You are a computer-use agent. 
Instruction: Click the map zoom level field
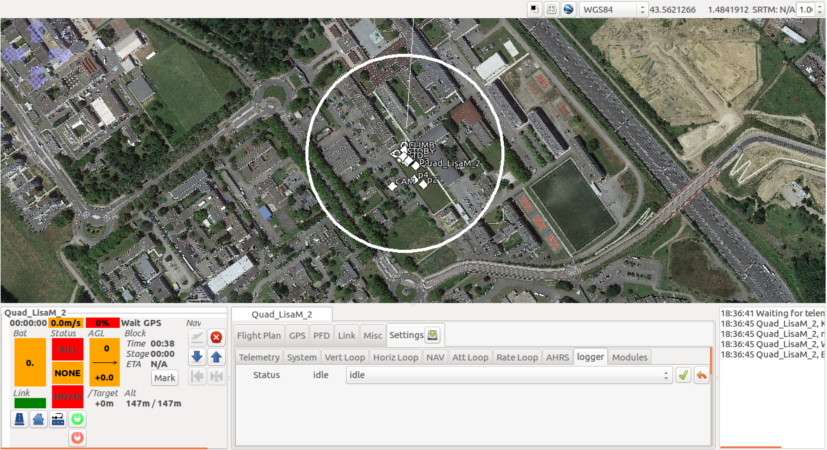tap(805, 9)
